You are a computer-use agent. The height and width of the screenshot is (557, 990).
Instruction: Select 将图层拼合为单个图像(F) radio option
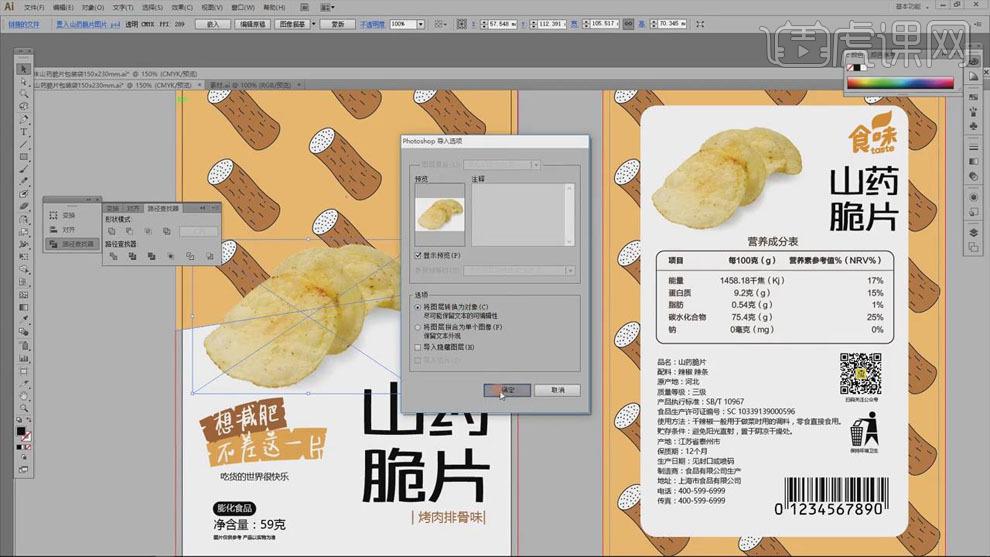point(418,328)
